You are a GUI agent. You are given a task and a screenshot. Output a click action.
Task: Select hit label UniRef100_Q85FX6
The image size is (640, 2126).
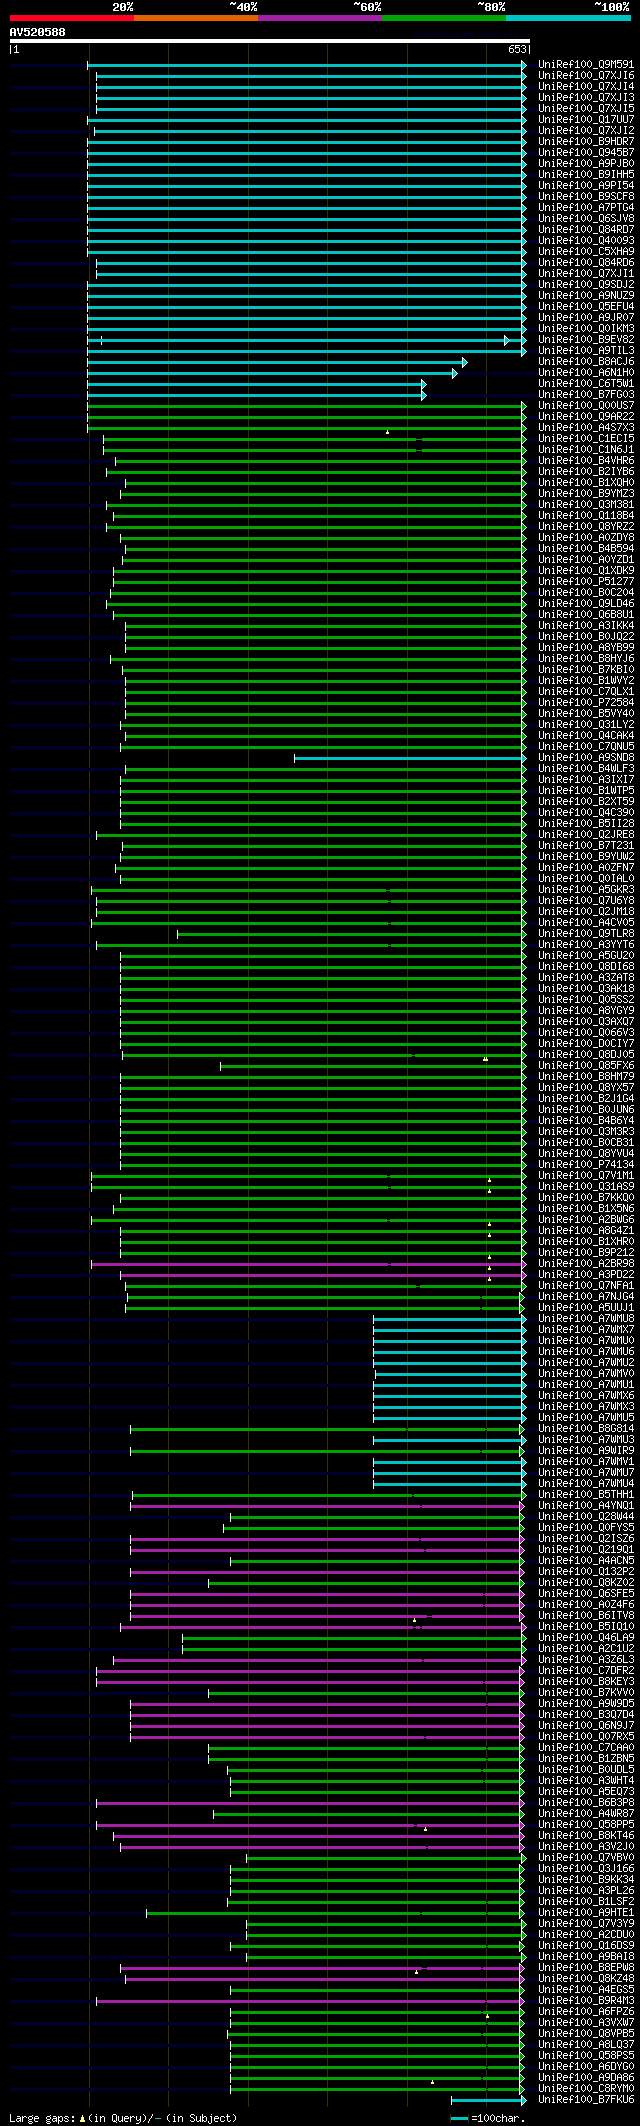586,1066
